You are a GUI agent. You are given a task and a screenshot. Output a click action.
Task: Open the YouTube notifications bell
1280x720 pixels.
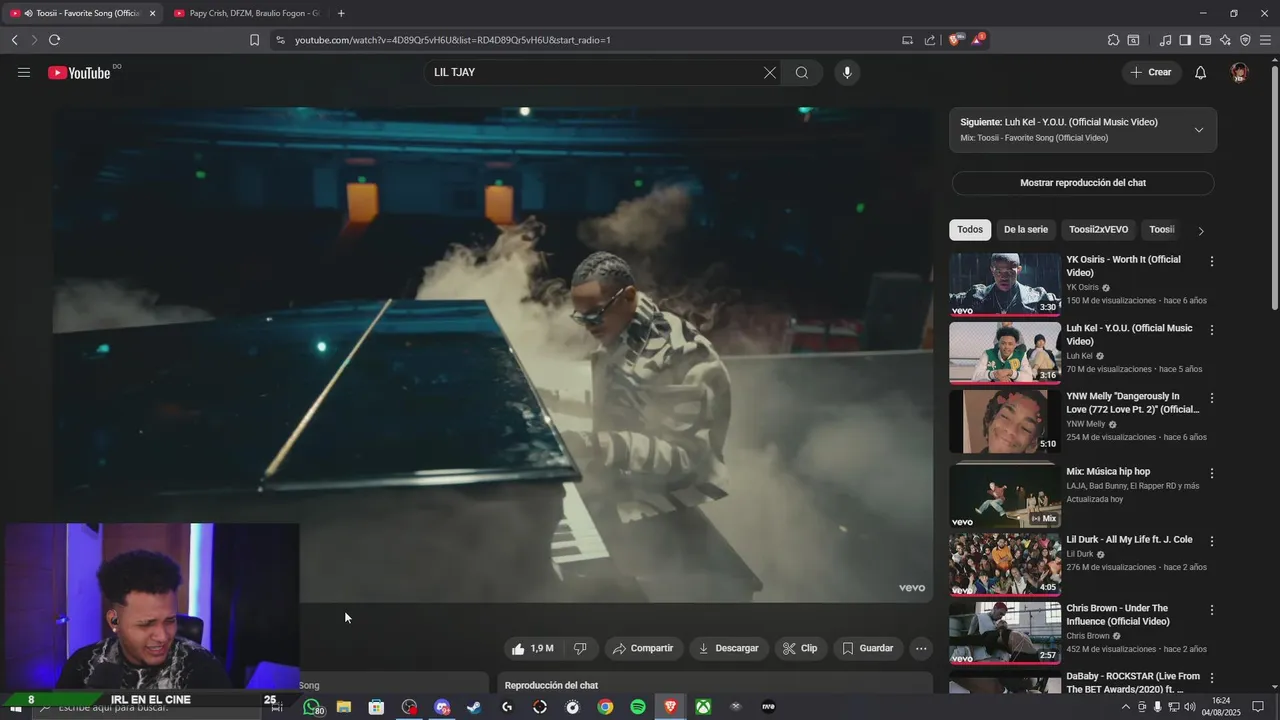point(1201,72)
